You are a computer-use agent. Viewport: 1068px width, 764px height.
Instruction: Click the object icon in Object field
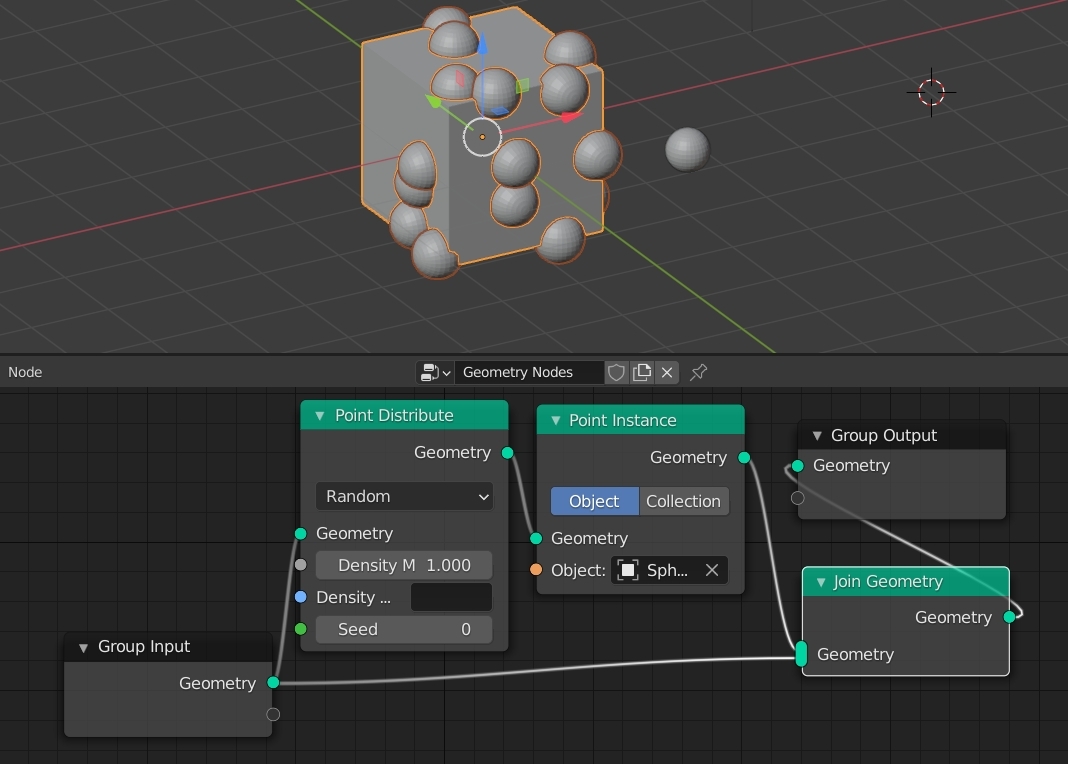coord(628,570)
